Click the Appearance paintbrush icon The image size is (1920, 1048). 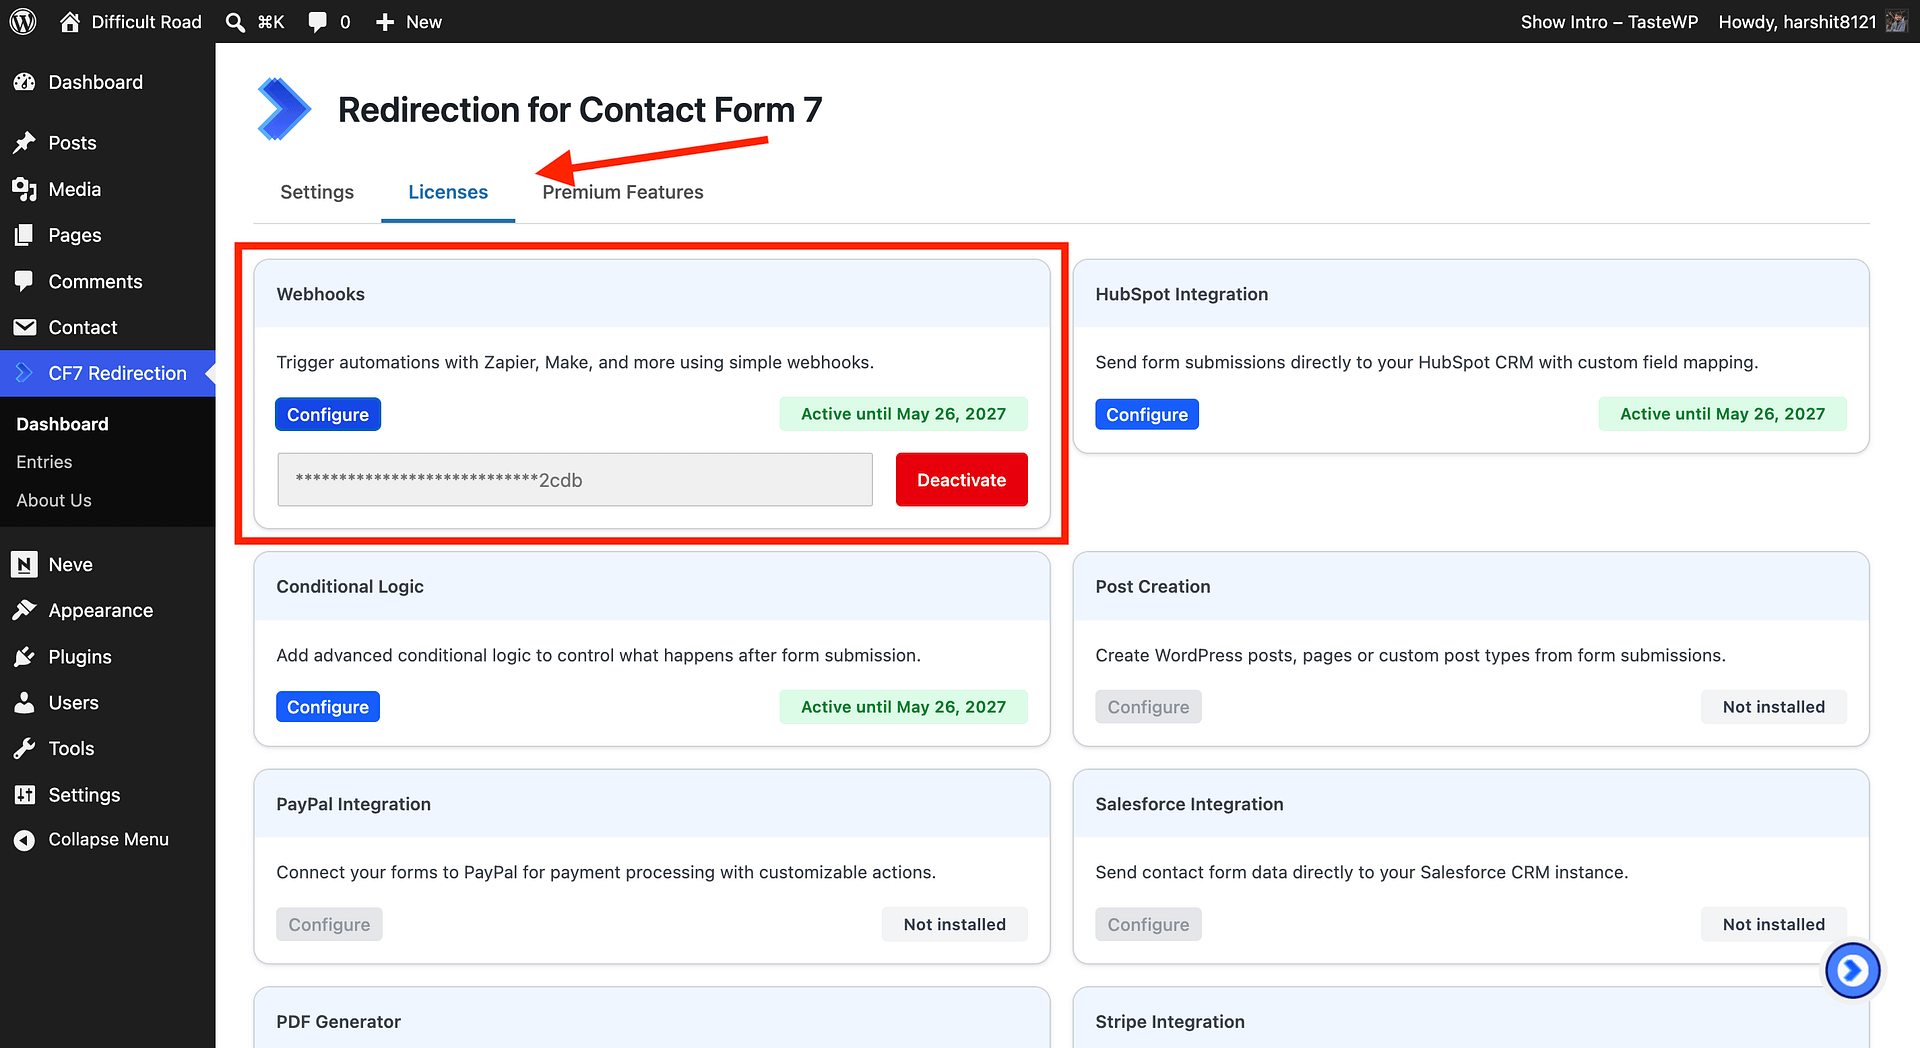coord(25,610)
